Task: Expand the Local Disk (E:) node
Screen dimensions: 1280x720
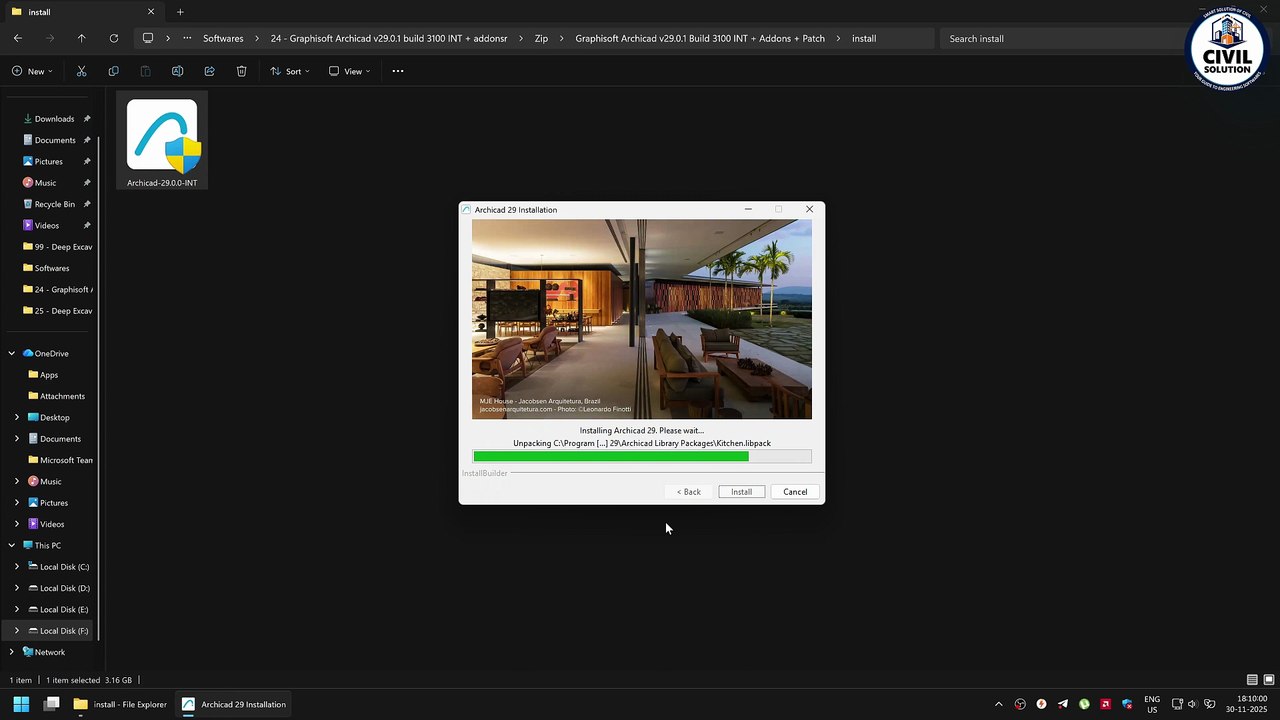Action: pos(17,609)
